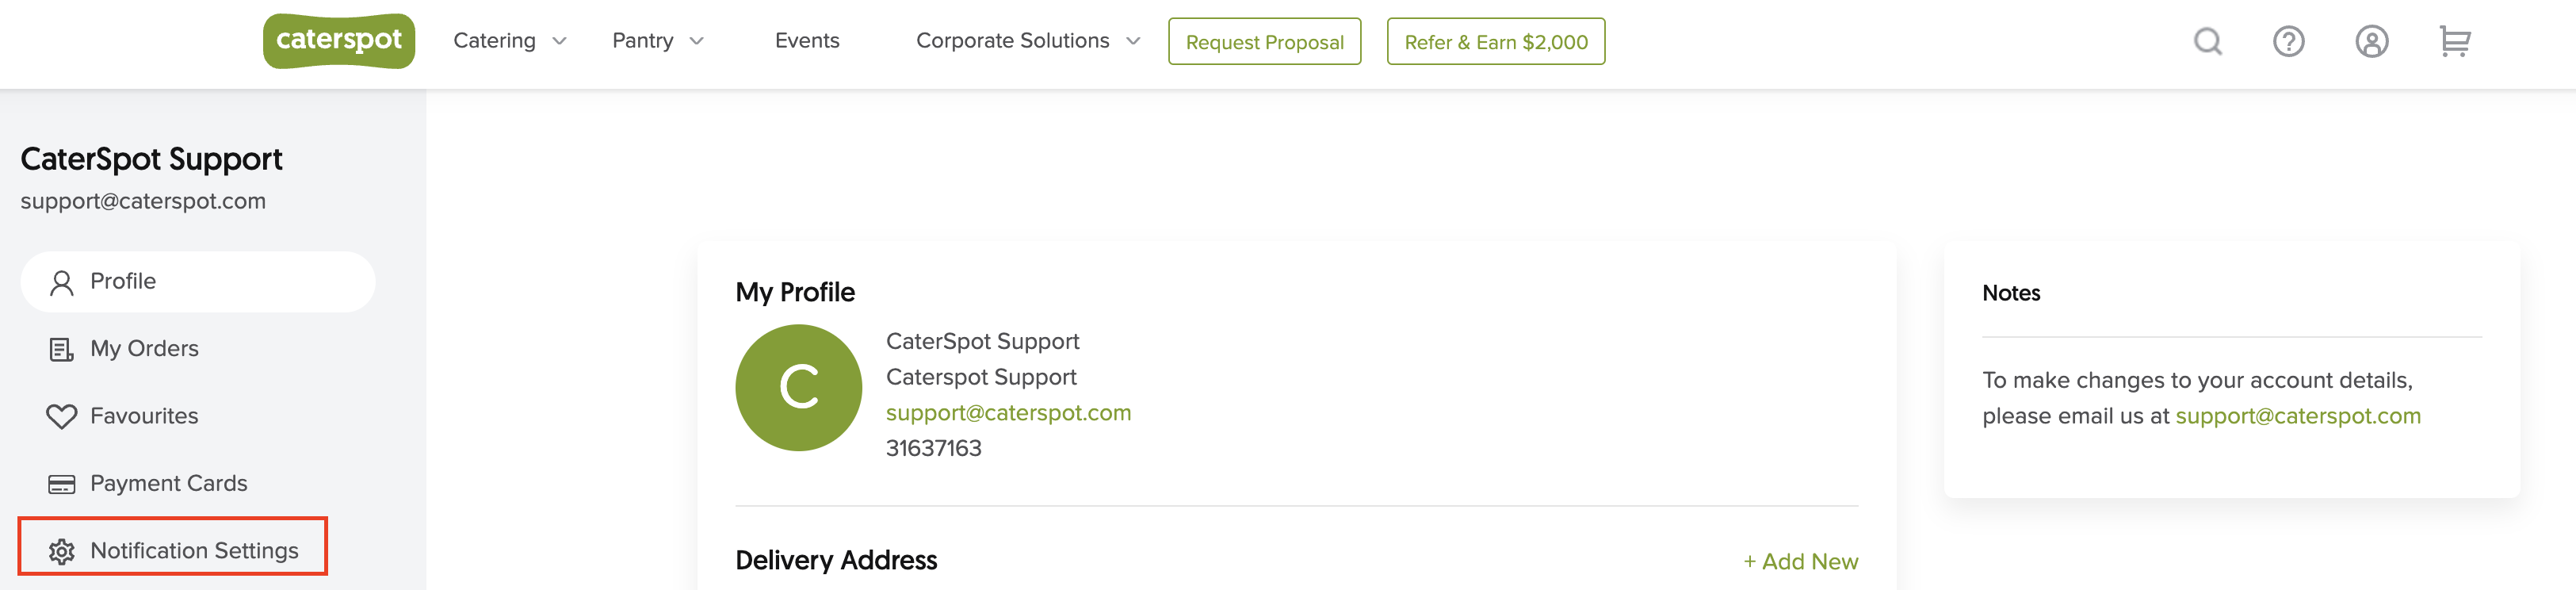2576x590 pixels.
Task: Click the green C profile avatar
Action: 798,387
